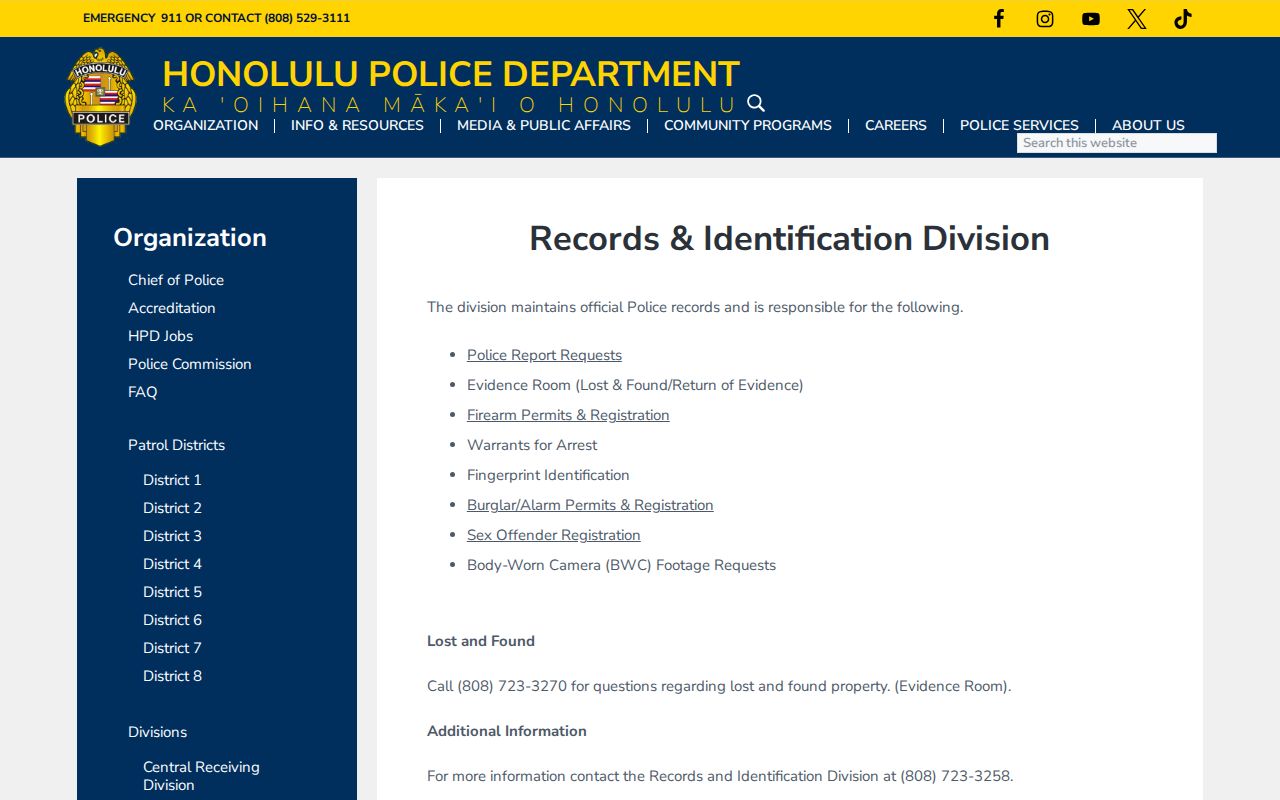Image resolution: width=1280 pixels, height=800 pixels.
Task: Open the Info & Resources menu
Action: (x=357, y=125)
